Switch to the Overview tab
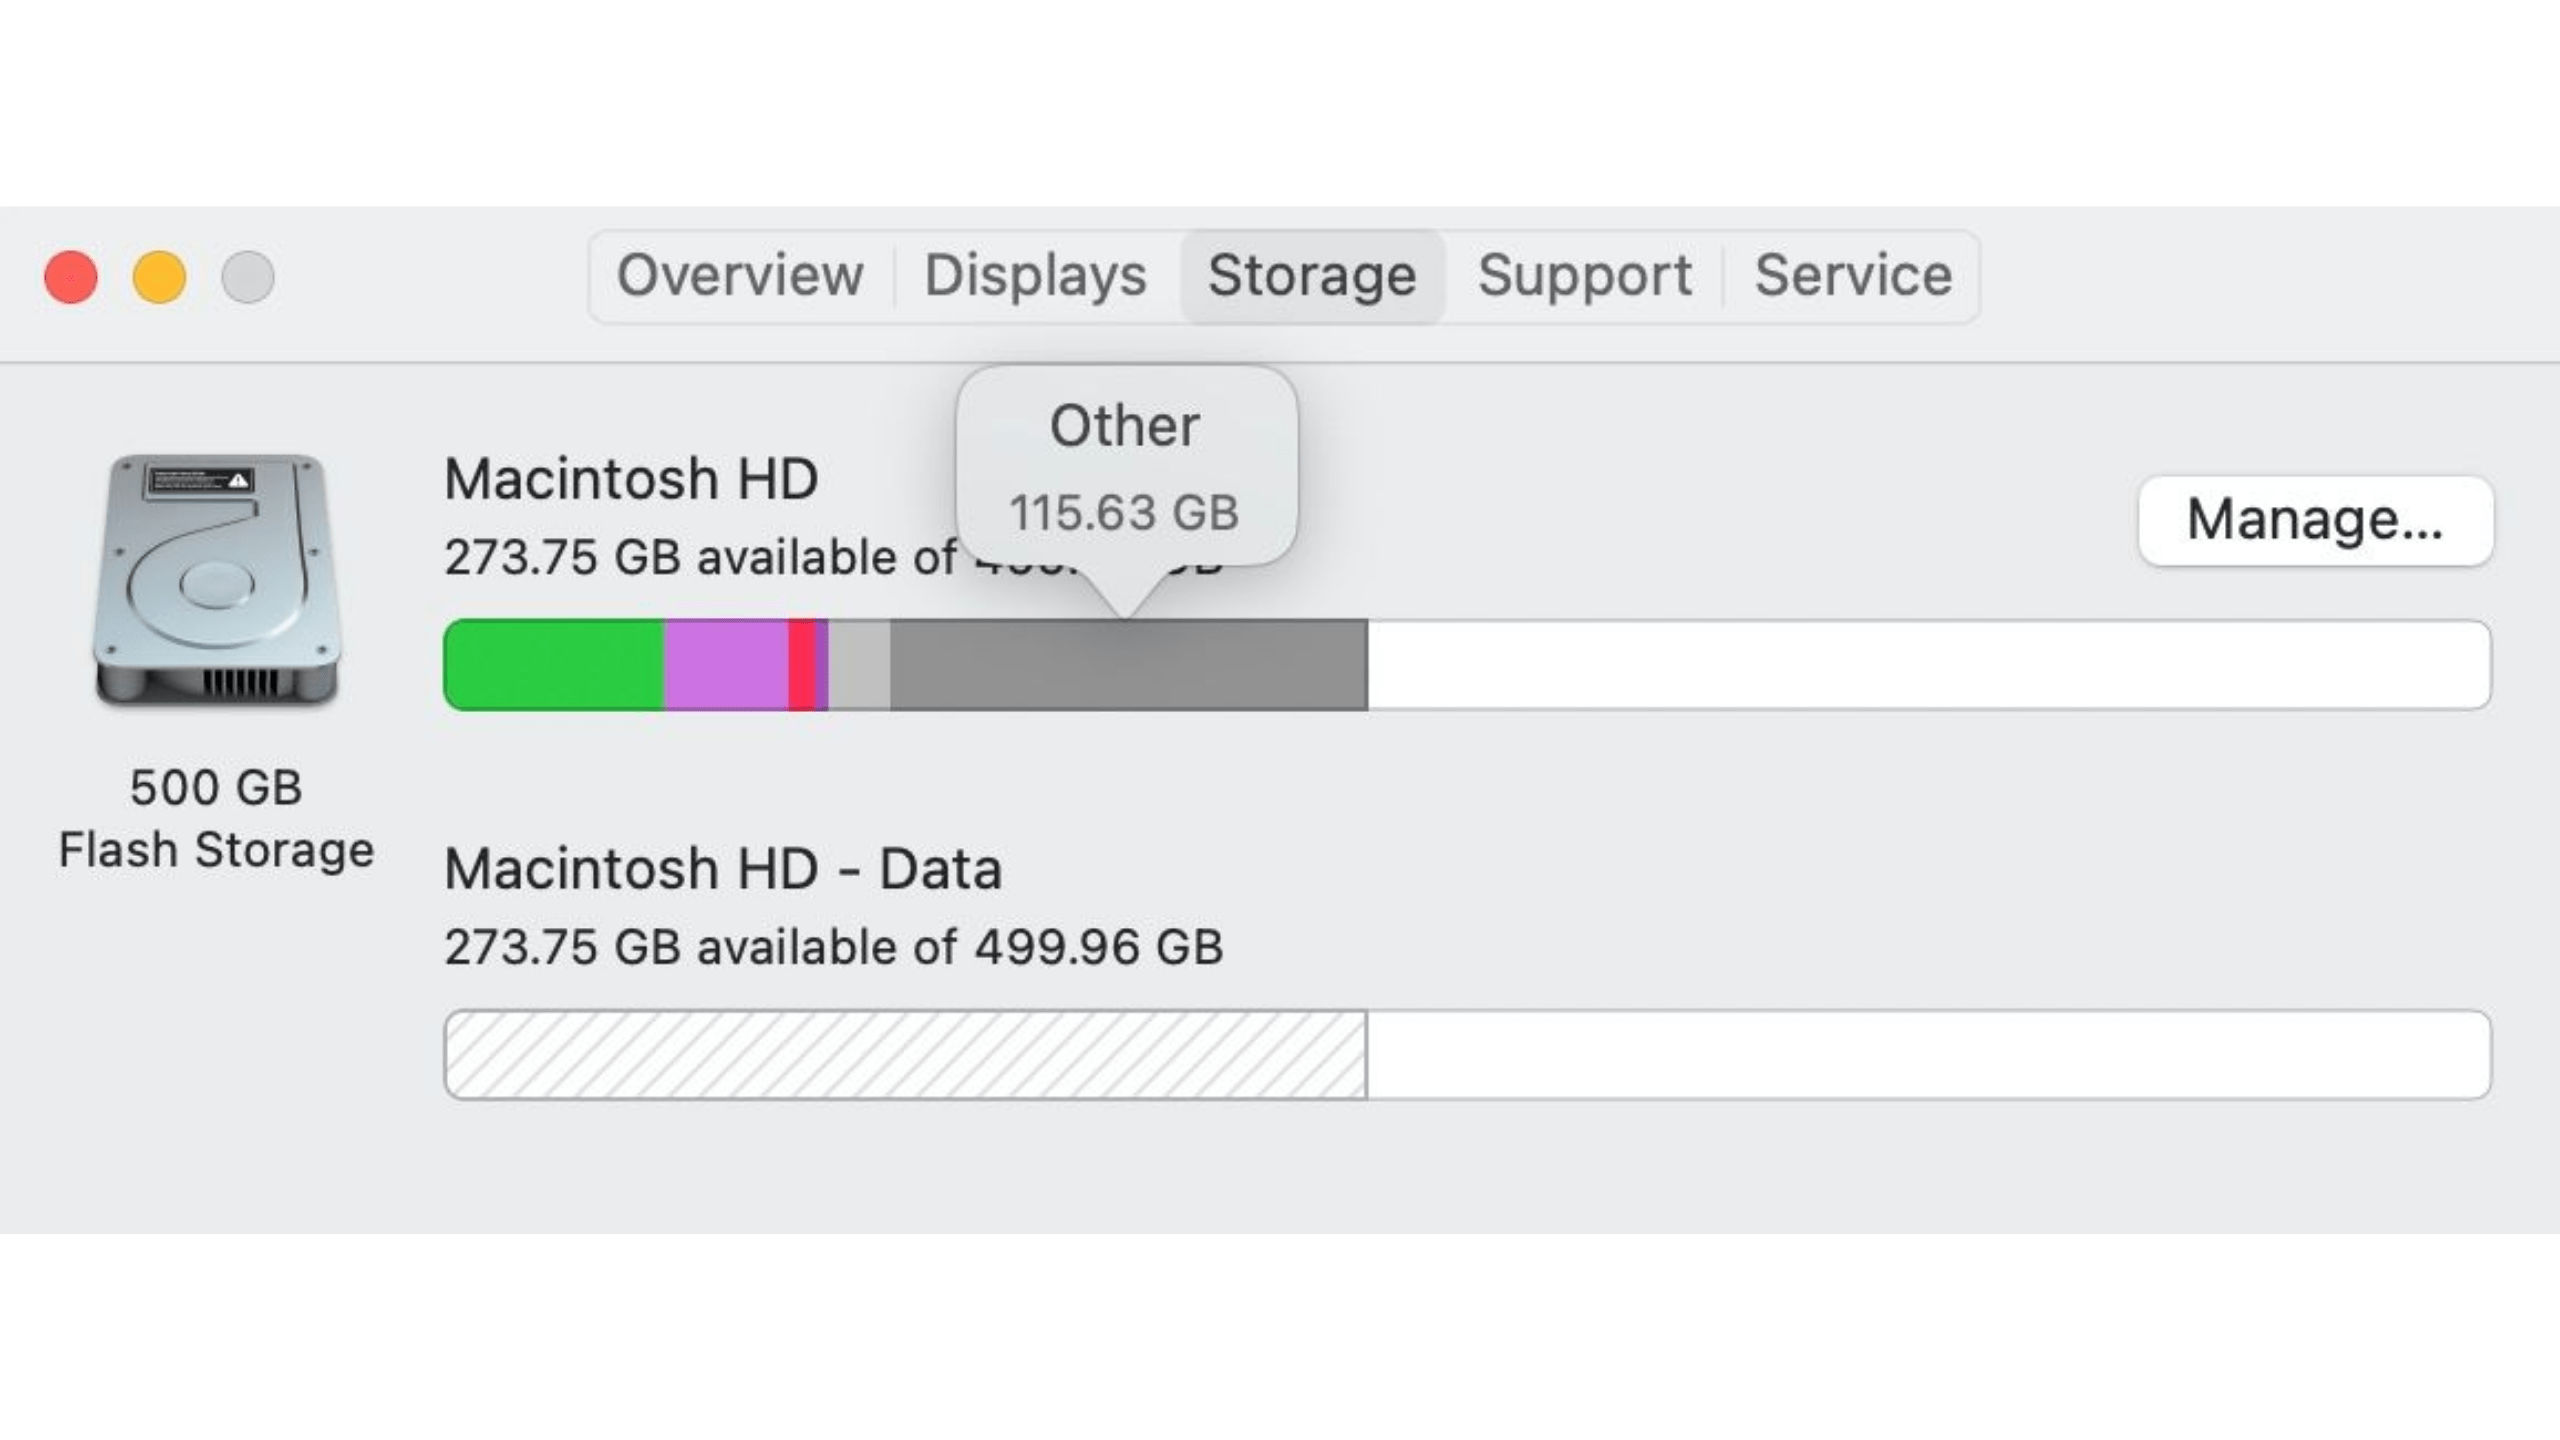This screenshot has width=2560, height=1440. [740, 276]
